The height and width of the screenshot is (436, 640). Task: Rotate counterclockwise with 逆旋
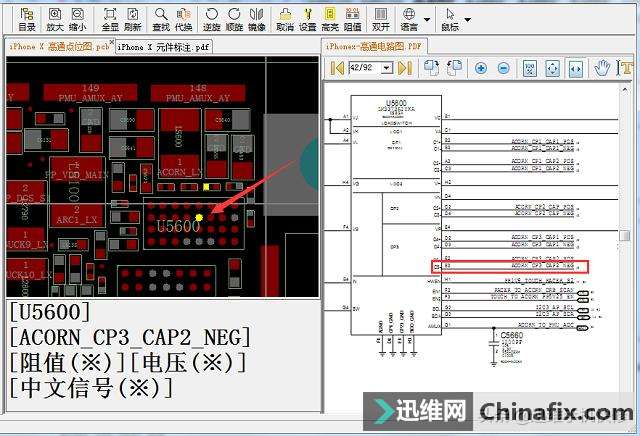(x=211, y=19)
